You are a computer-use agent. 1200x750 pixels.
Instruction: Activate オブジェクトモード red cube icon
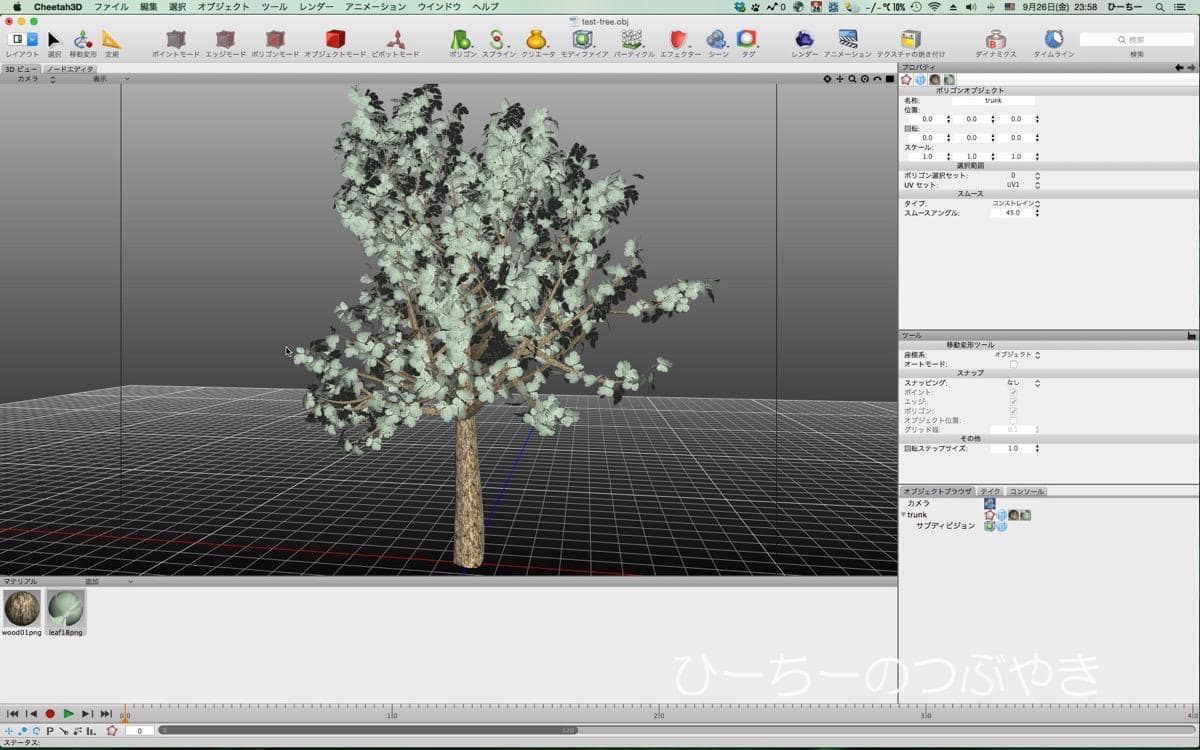[335, 40]
